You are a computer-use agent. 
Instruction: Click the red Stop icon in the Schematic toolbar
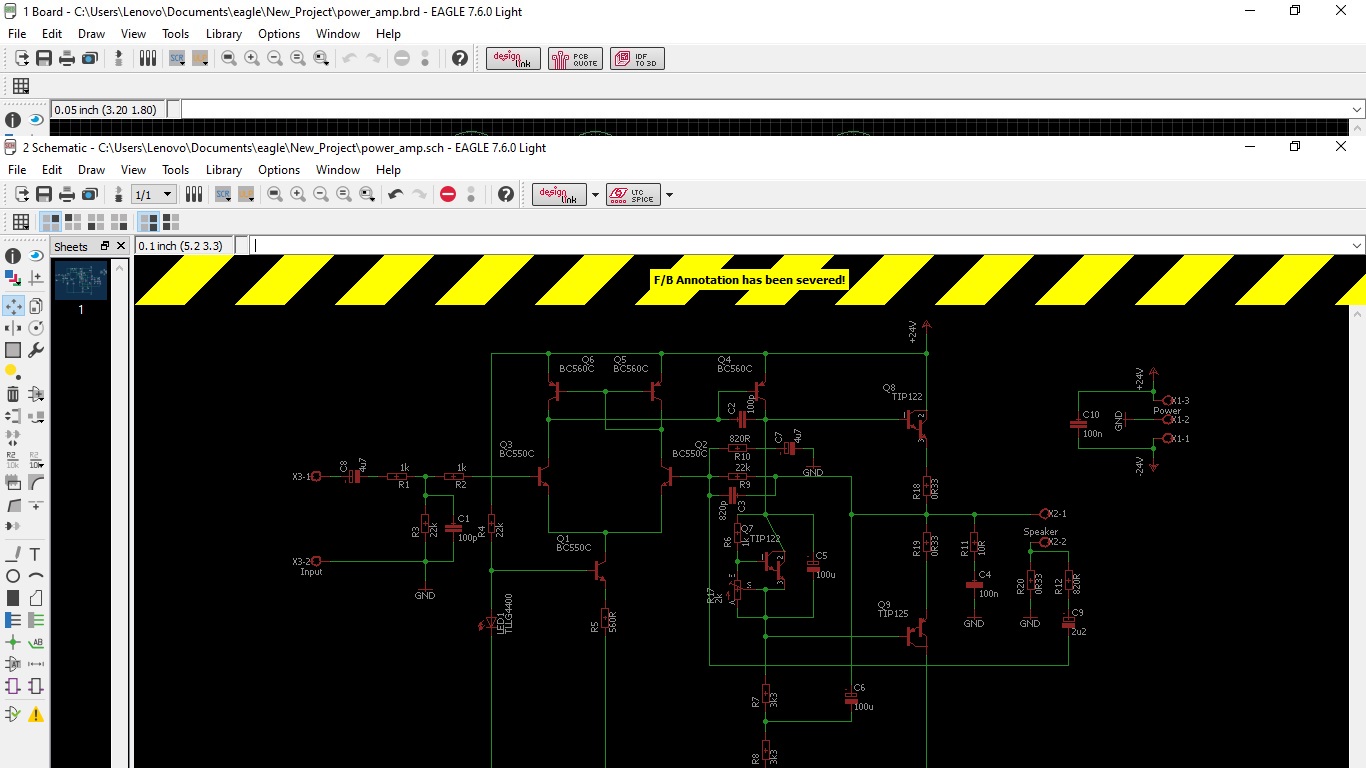[x=448, y=194]
